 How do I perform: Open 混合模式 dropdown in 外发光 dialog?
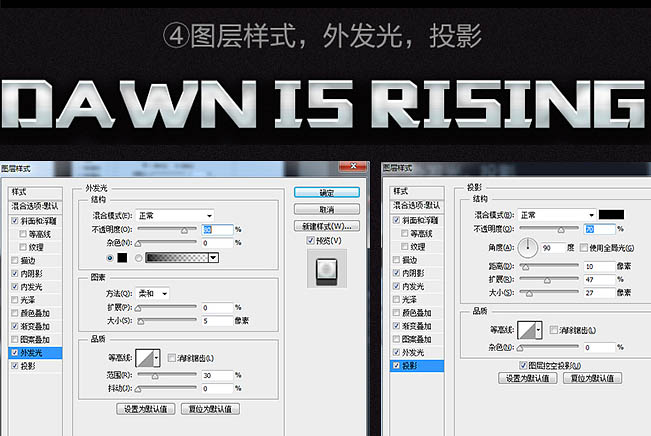(175, 216)
